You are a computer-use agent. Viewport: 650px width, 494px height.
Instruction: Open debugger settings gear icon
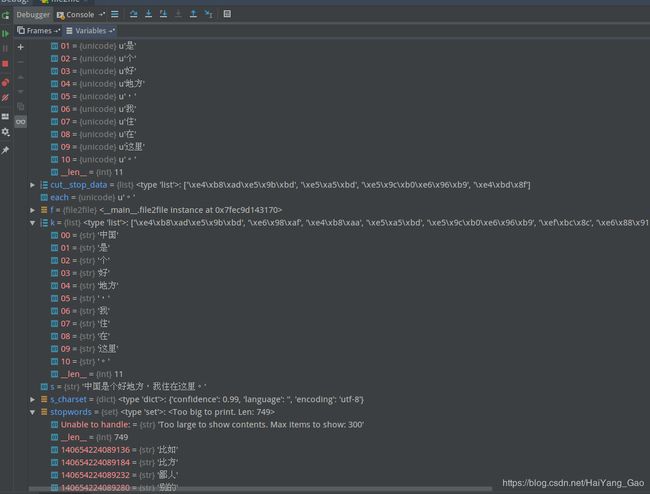[x=5, y=132]
